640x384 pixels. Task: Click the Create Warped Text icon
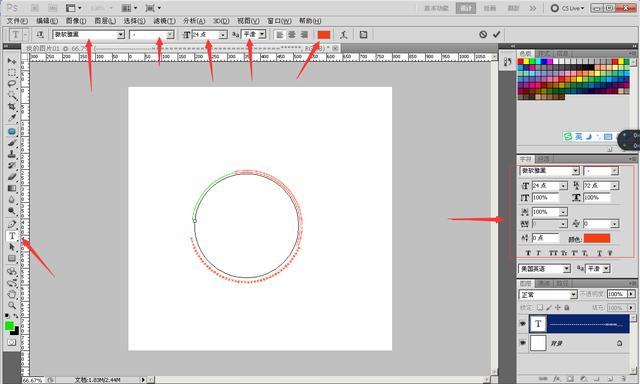344,35
